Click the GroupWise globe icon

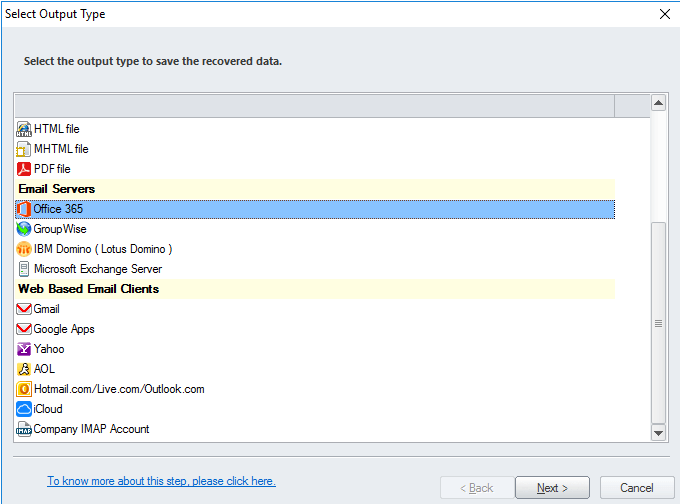[24, 229]
